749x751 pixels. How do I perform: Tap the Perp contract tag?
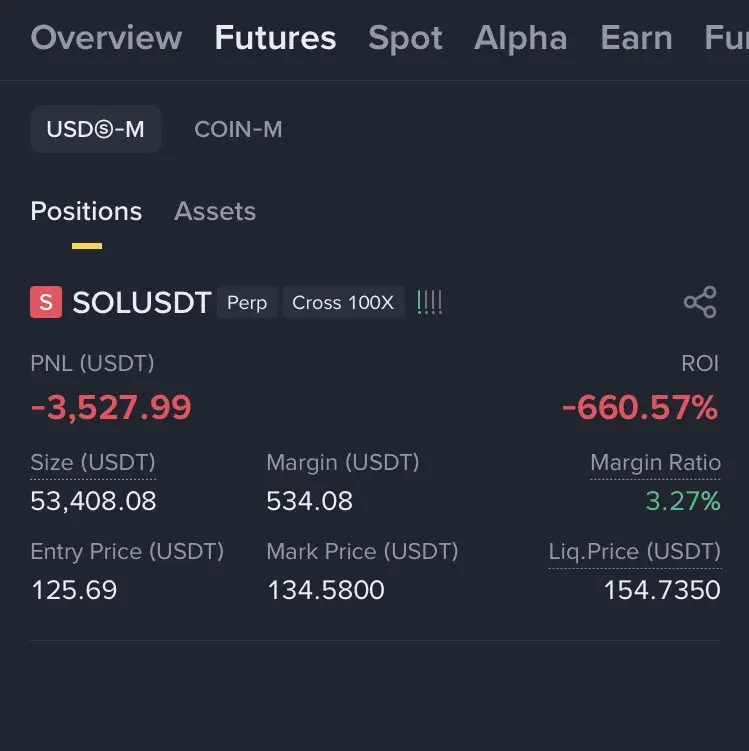click(x=247, y=302)
